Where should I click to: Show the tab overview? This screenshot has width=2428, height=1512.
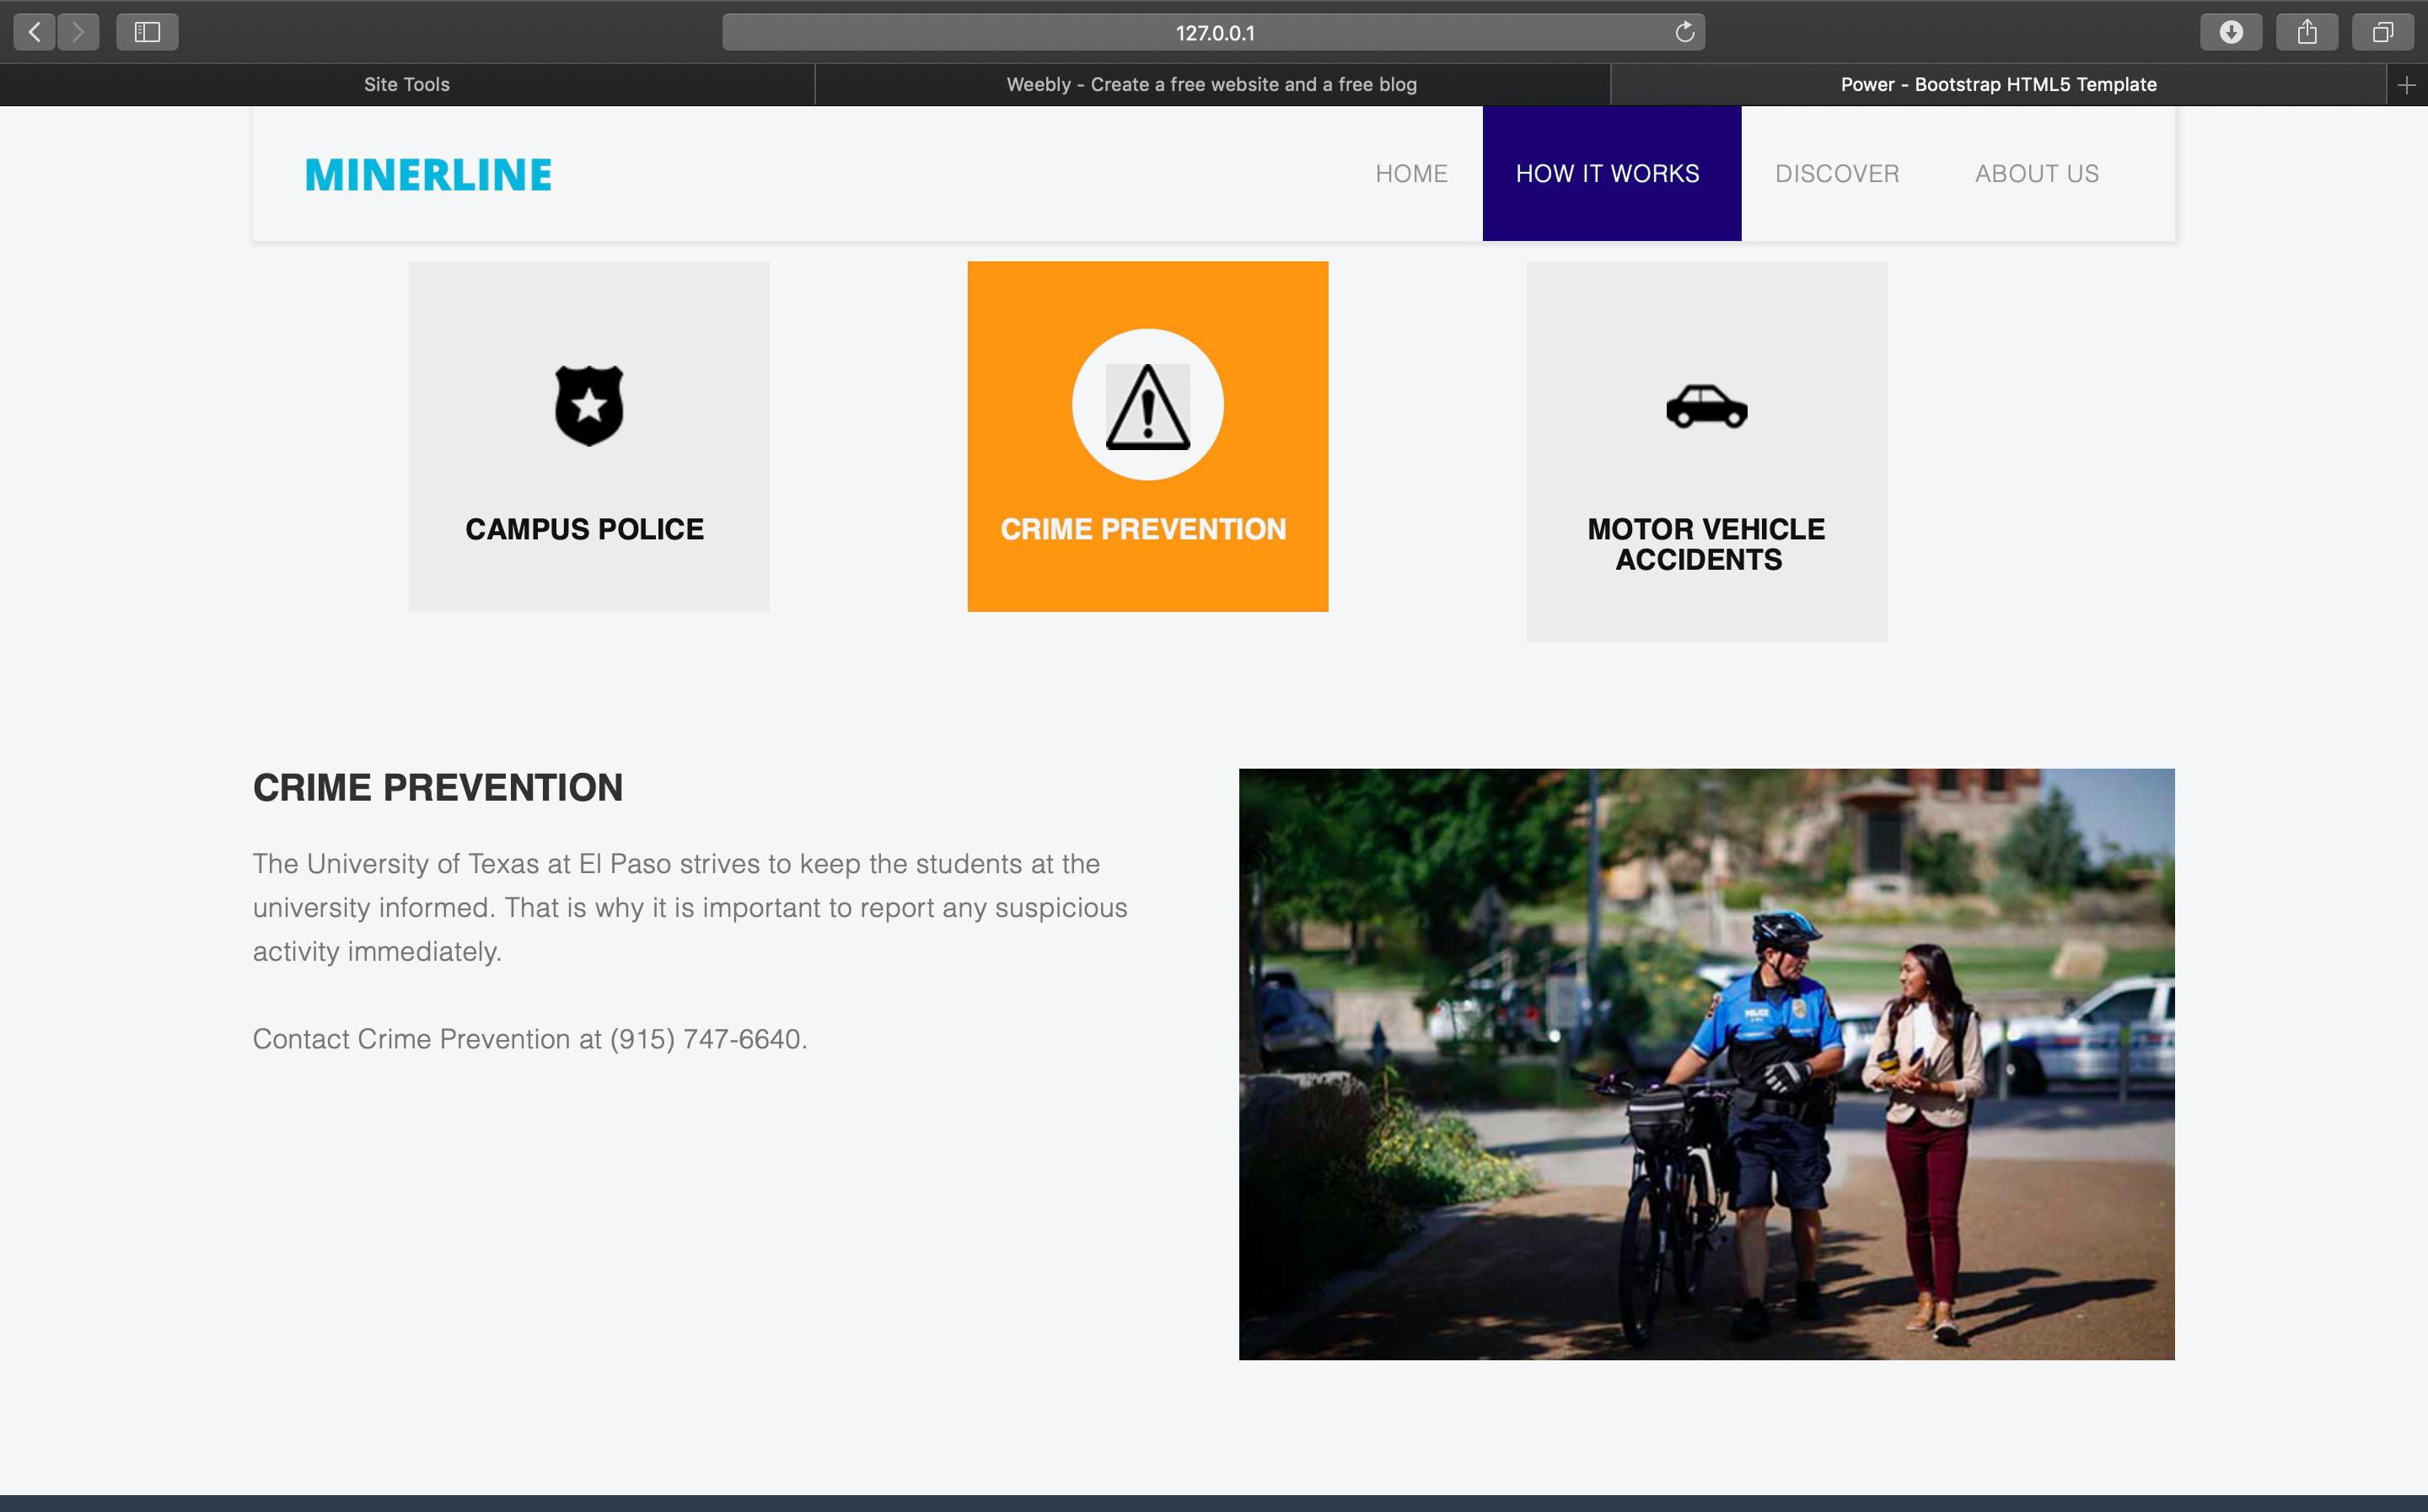2382,32
